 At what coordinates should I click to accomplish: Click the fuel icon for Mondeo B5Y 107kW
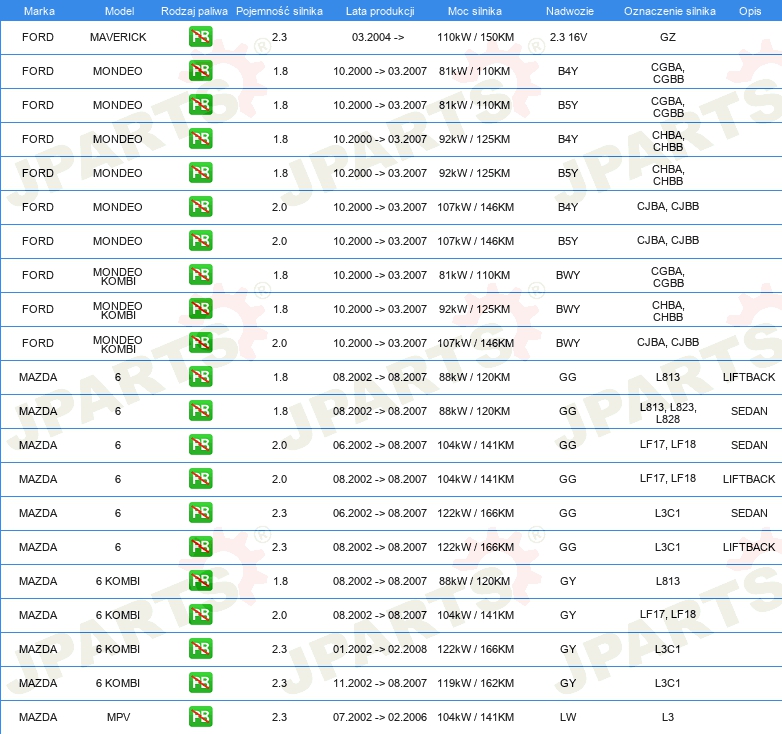coord(200,240)
